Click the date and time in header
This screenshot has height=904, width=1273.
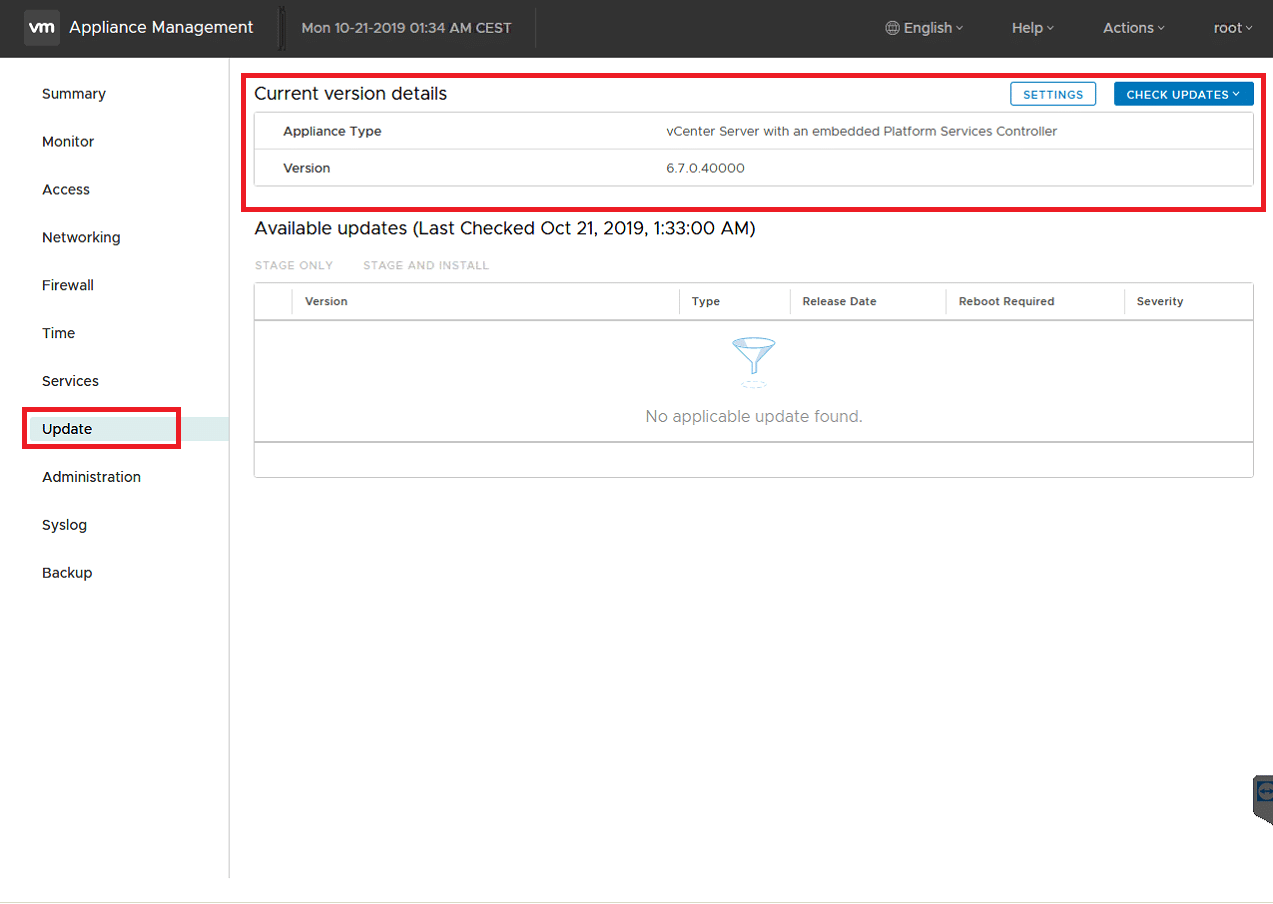[x=406, y=28]
